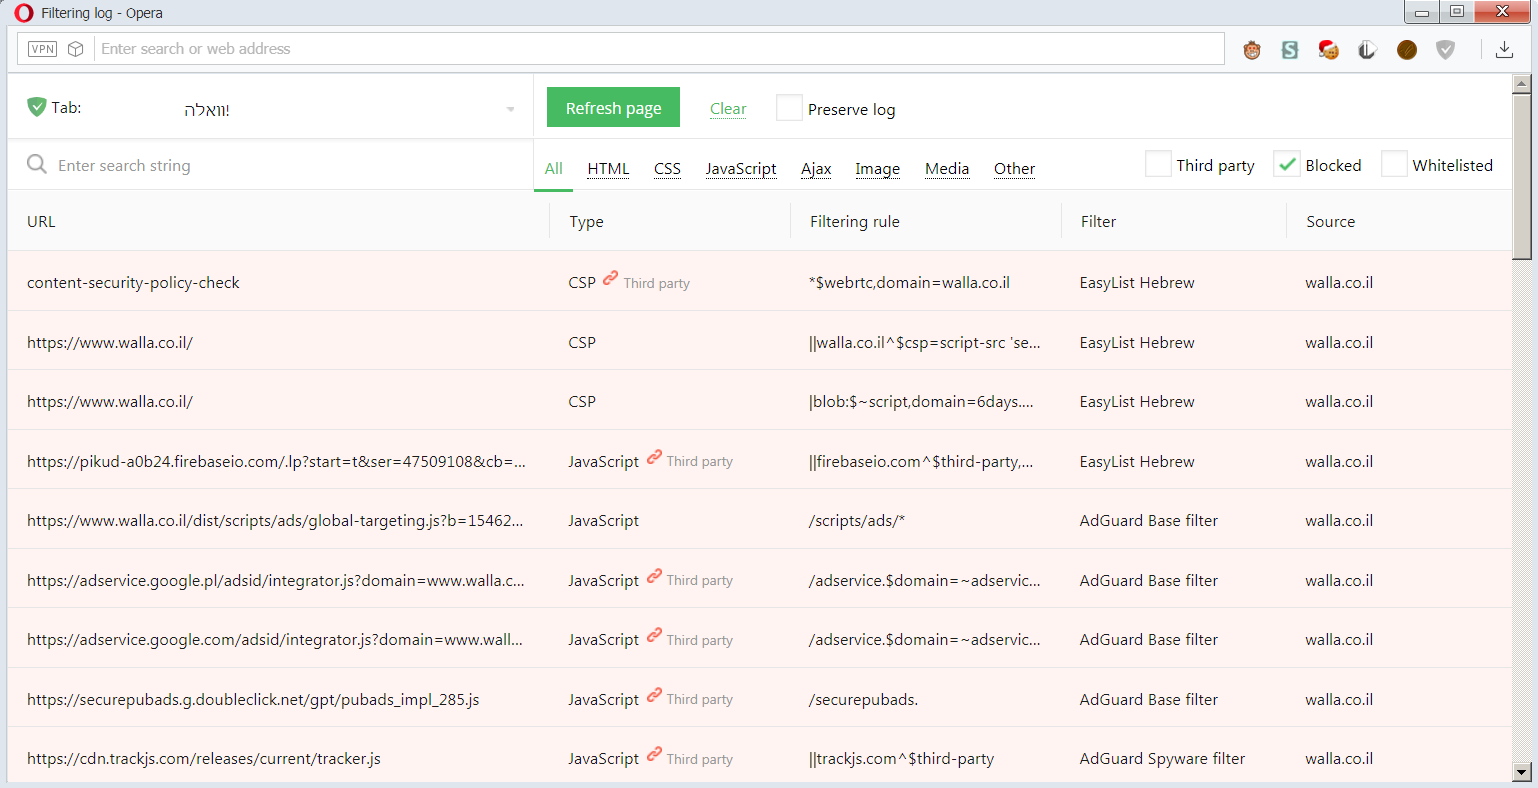Click the ||trackjs.com^$third-party rule
The image size is (1538, 788).
pos(901,758)
